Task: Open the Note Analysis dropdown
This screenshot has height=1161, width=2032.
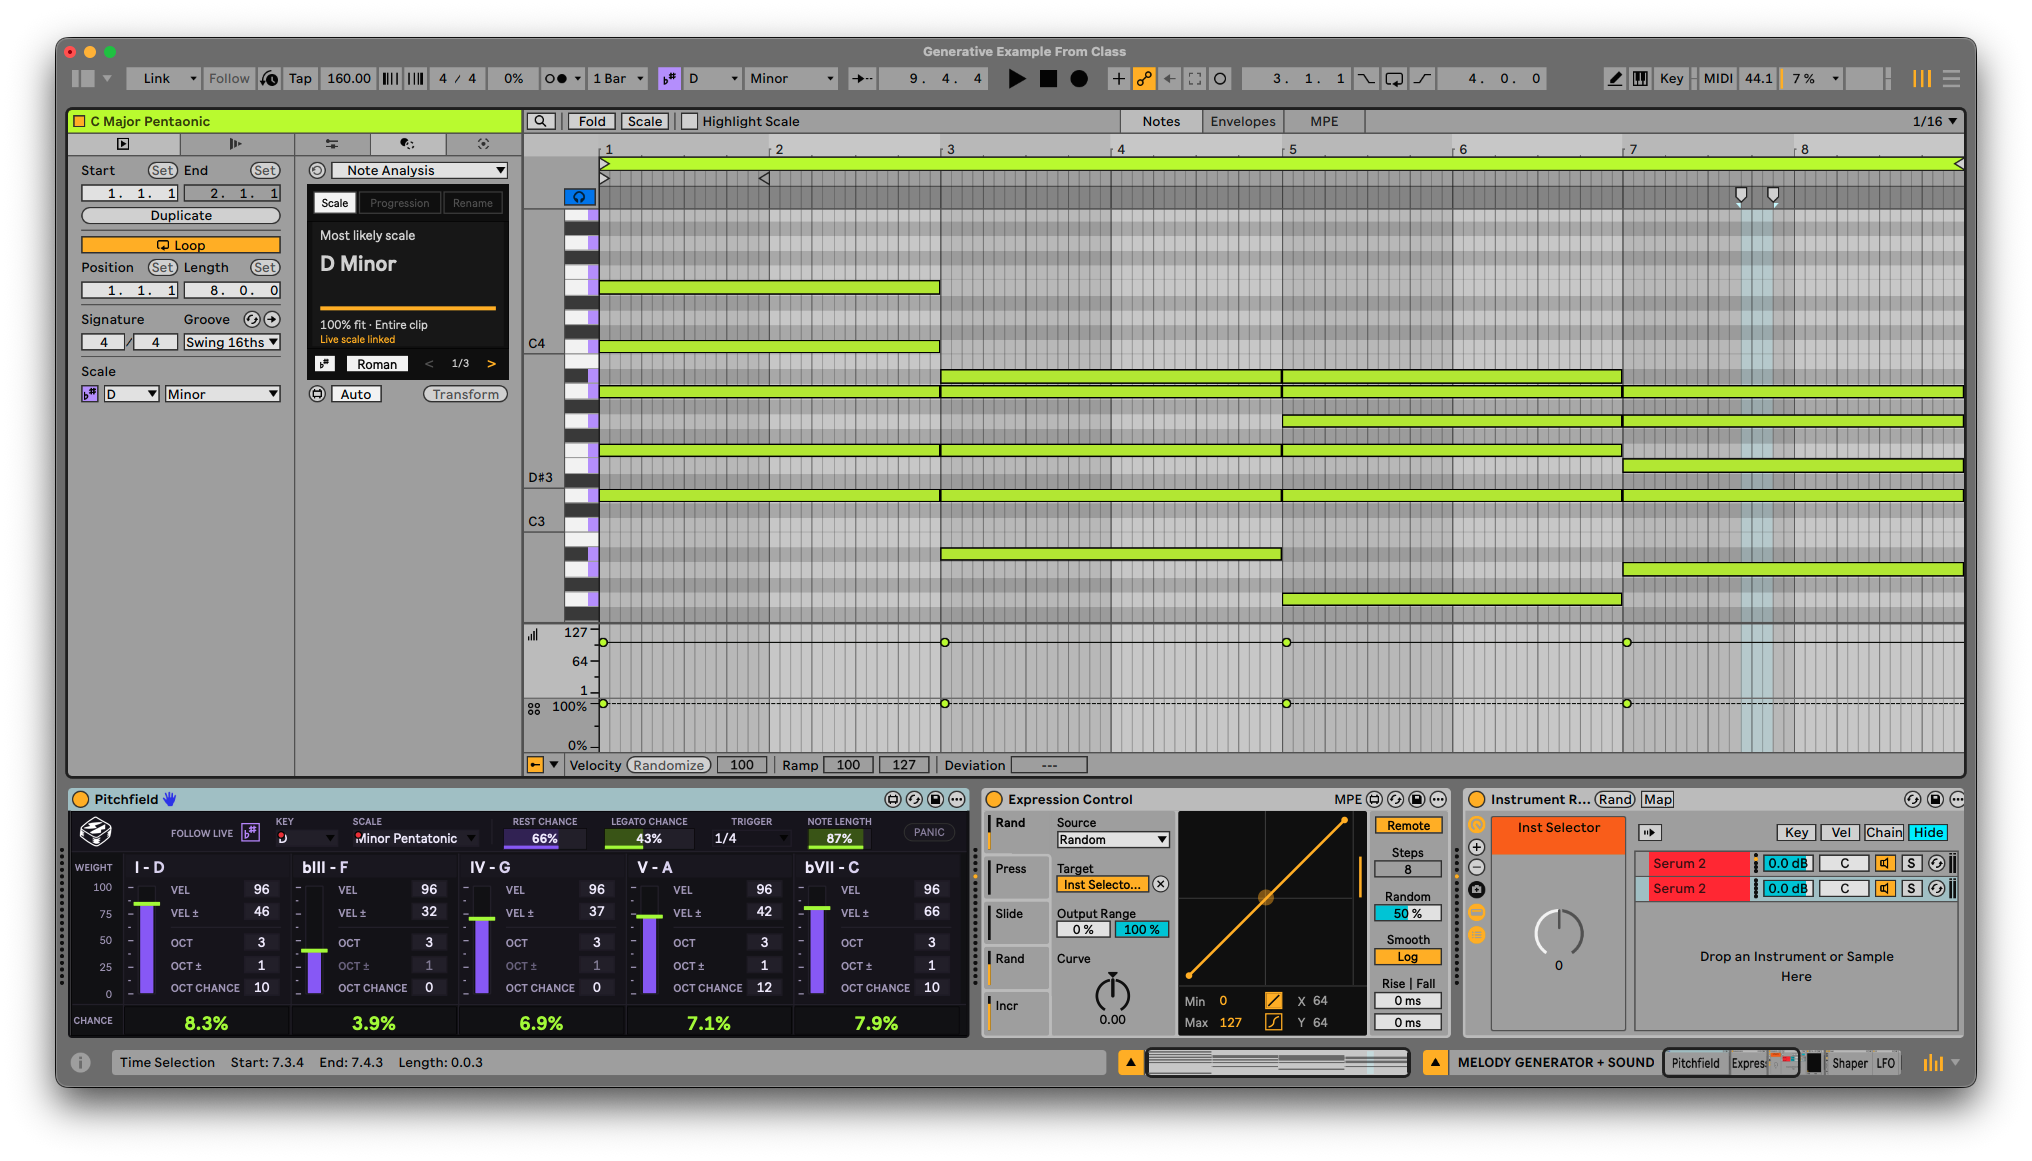Action: 420,171
